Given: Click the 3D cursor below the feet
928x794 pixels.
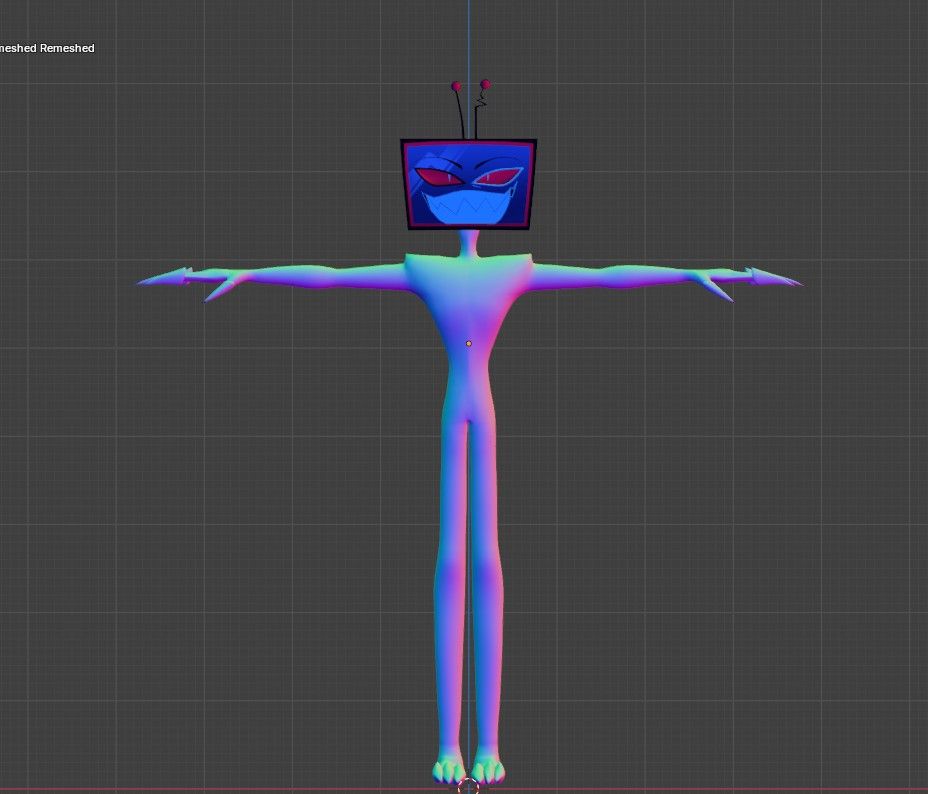Looking at the screenshot, I should pos(468,786).
